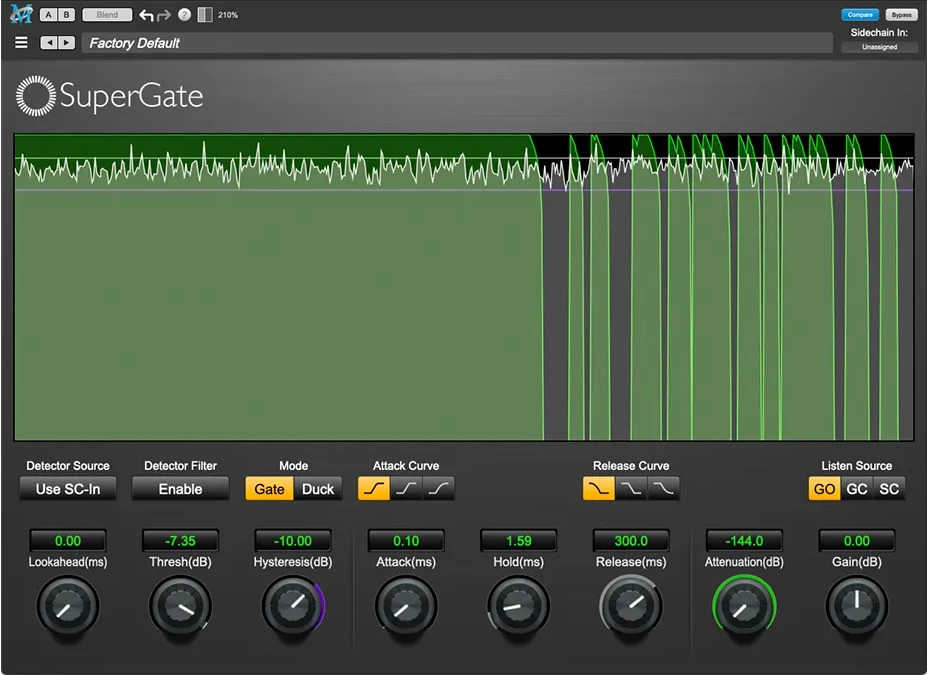Click the Sidechain In: label
Screen dimensions: 928x675
click(879, 33)
